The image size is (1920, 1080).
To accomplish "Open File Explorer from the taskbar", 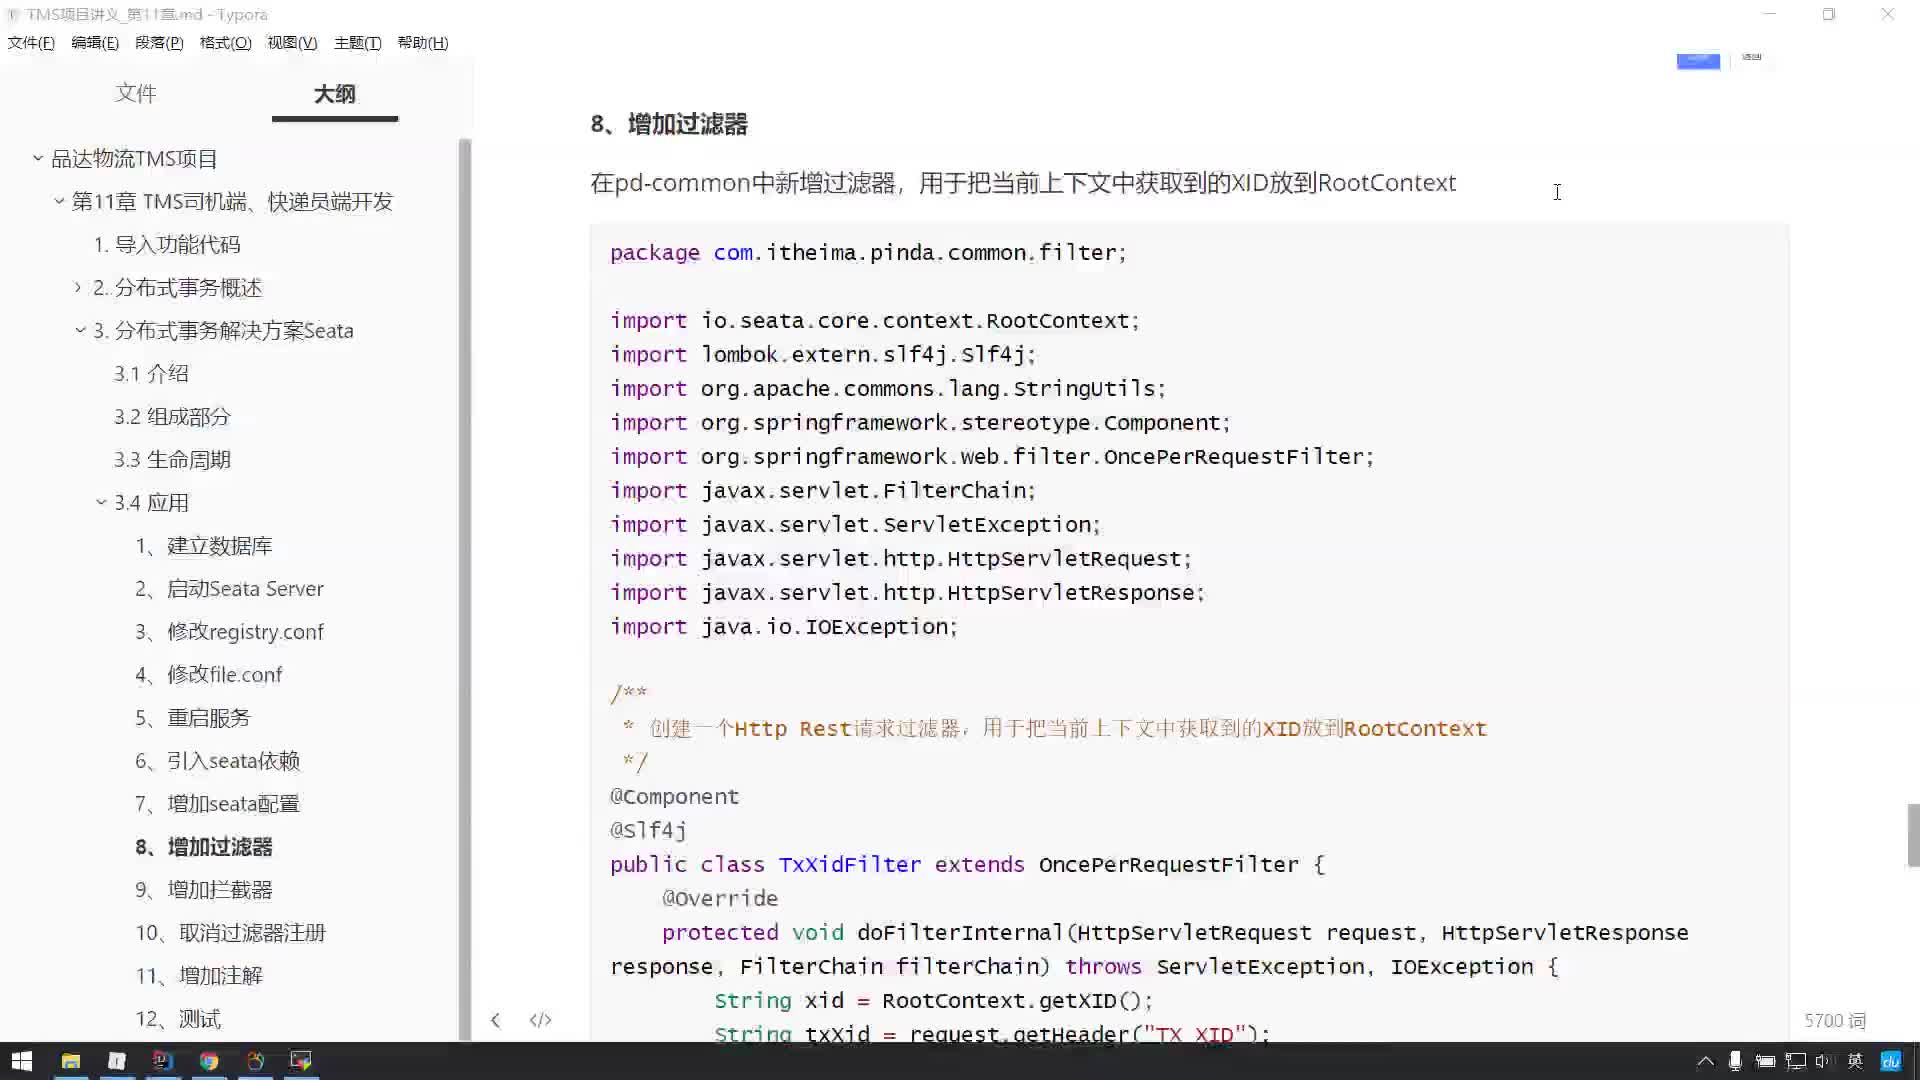I will tap(70, 1061).
